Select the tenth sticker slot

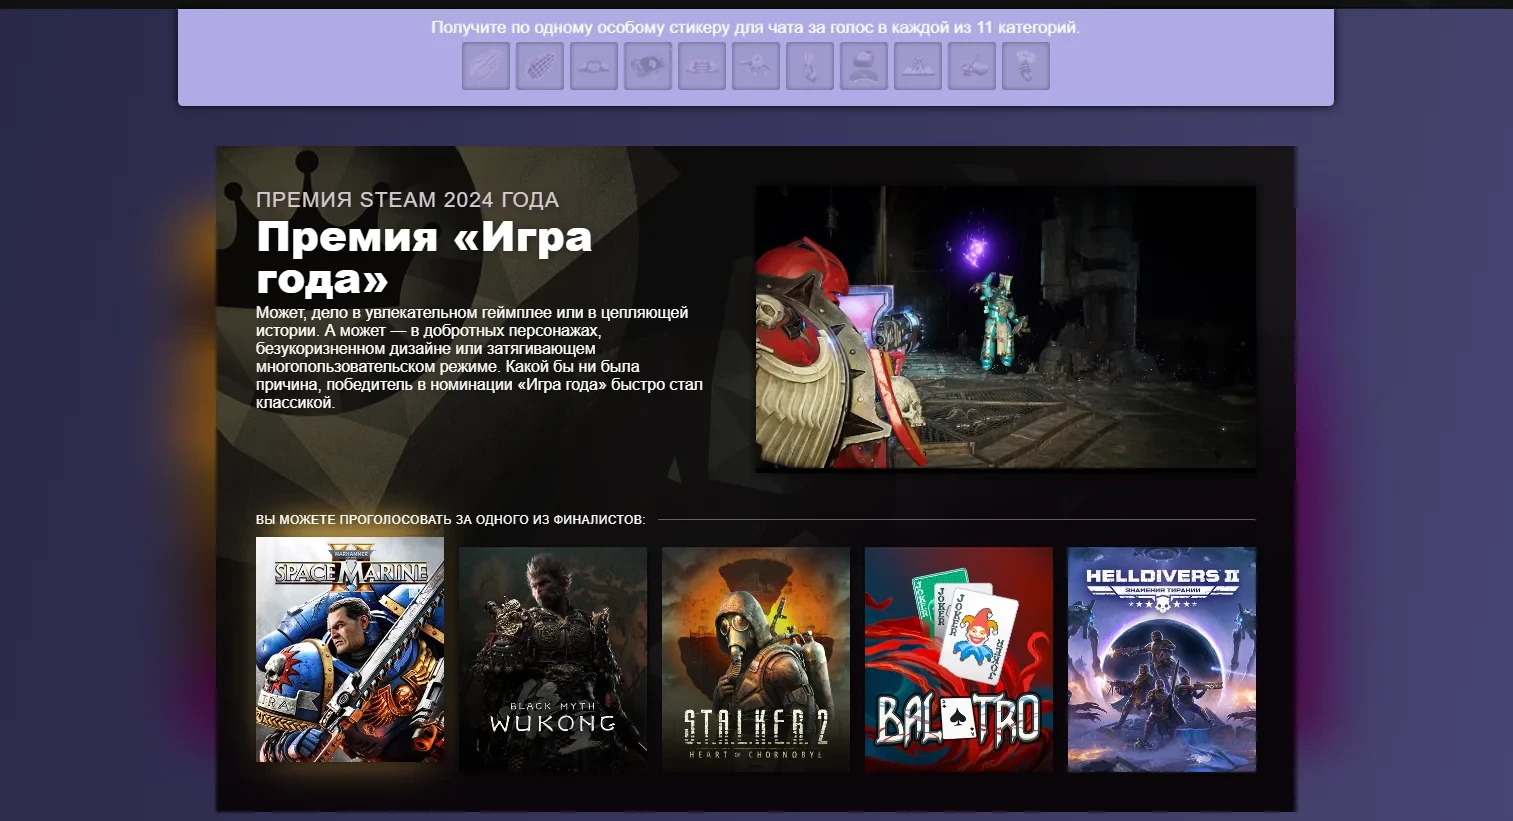click(x=972, y=66)
